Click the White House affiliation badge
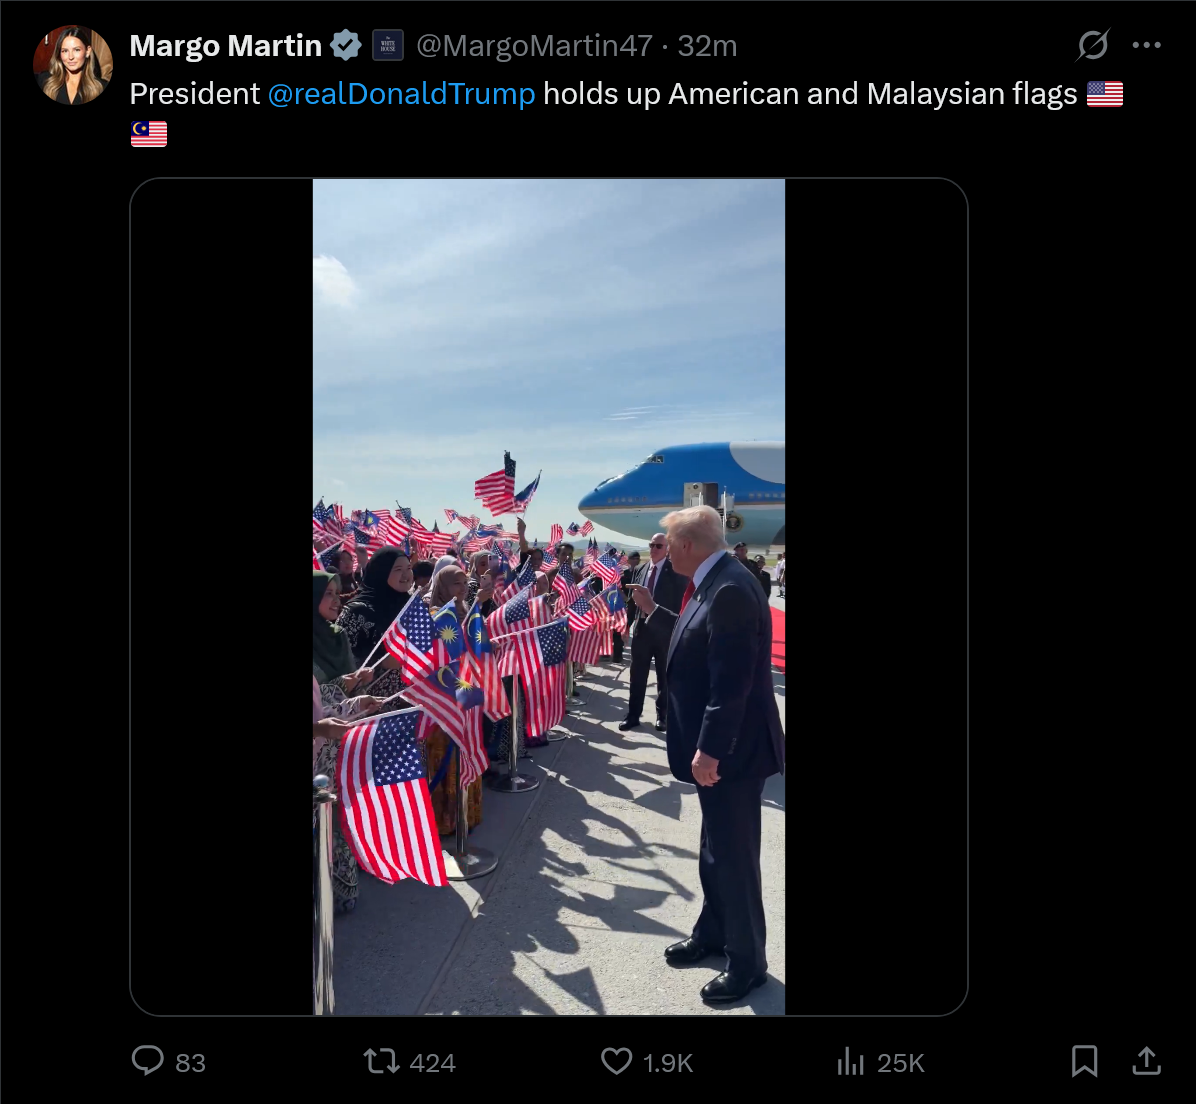 pyautogui.click(x=387, y=46)
